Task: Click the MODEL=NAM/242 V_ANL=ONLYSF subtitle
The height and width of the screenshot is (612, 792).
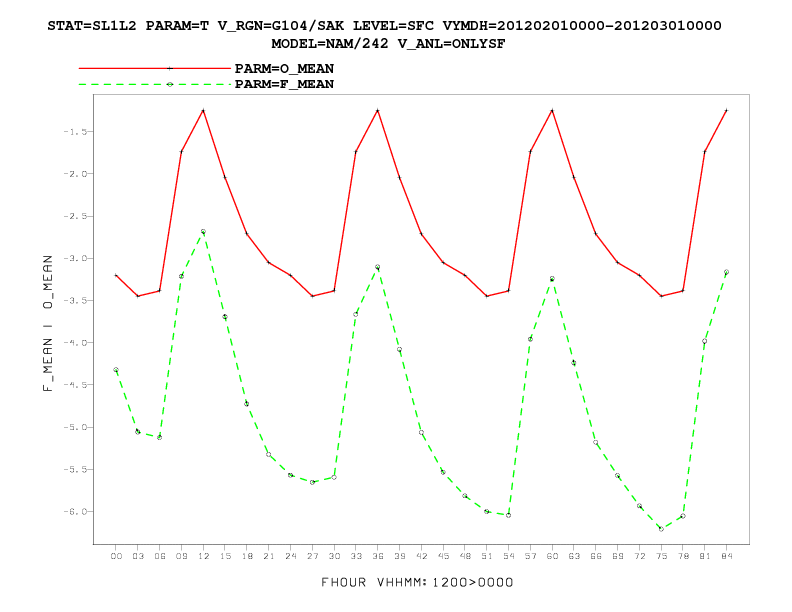Action: tap(388, 44)
